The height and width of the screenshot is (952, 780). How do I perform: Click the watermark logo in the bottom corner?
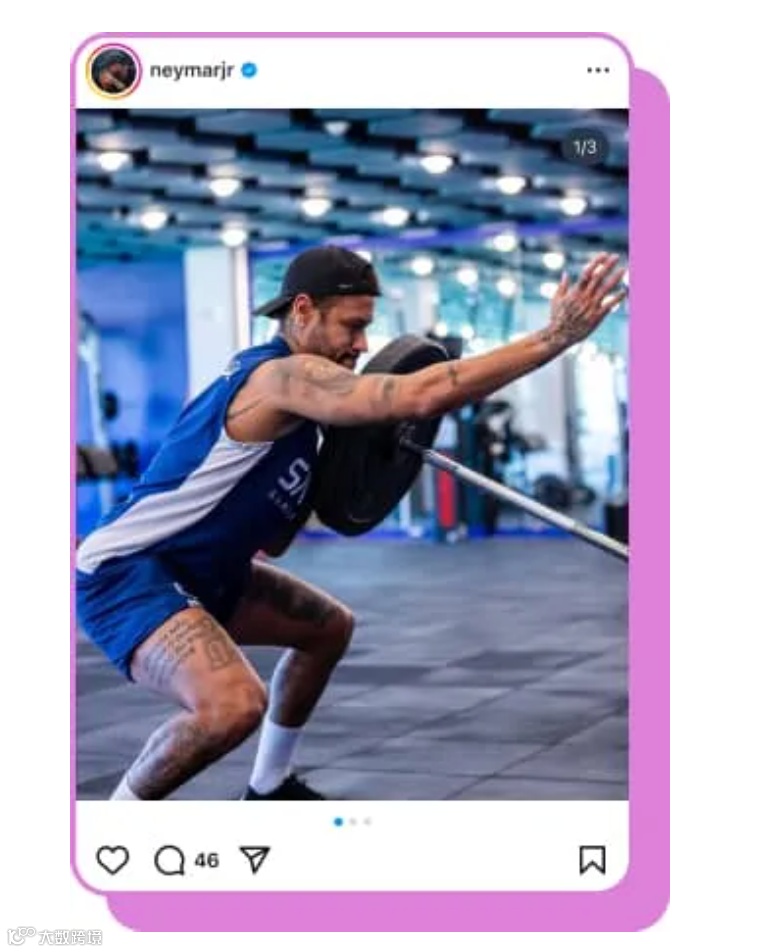(22, 936)
